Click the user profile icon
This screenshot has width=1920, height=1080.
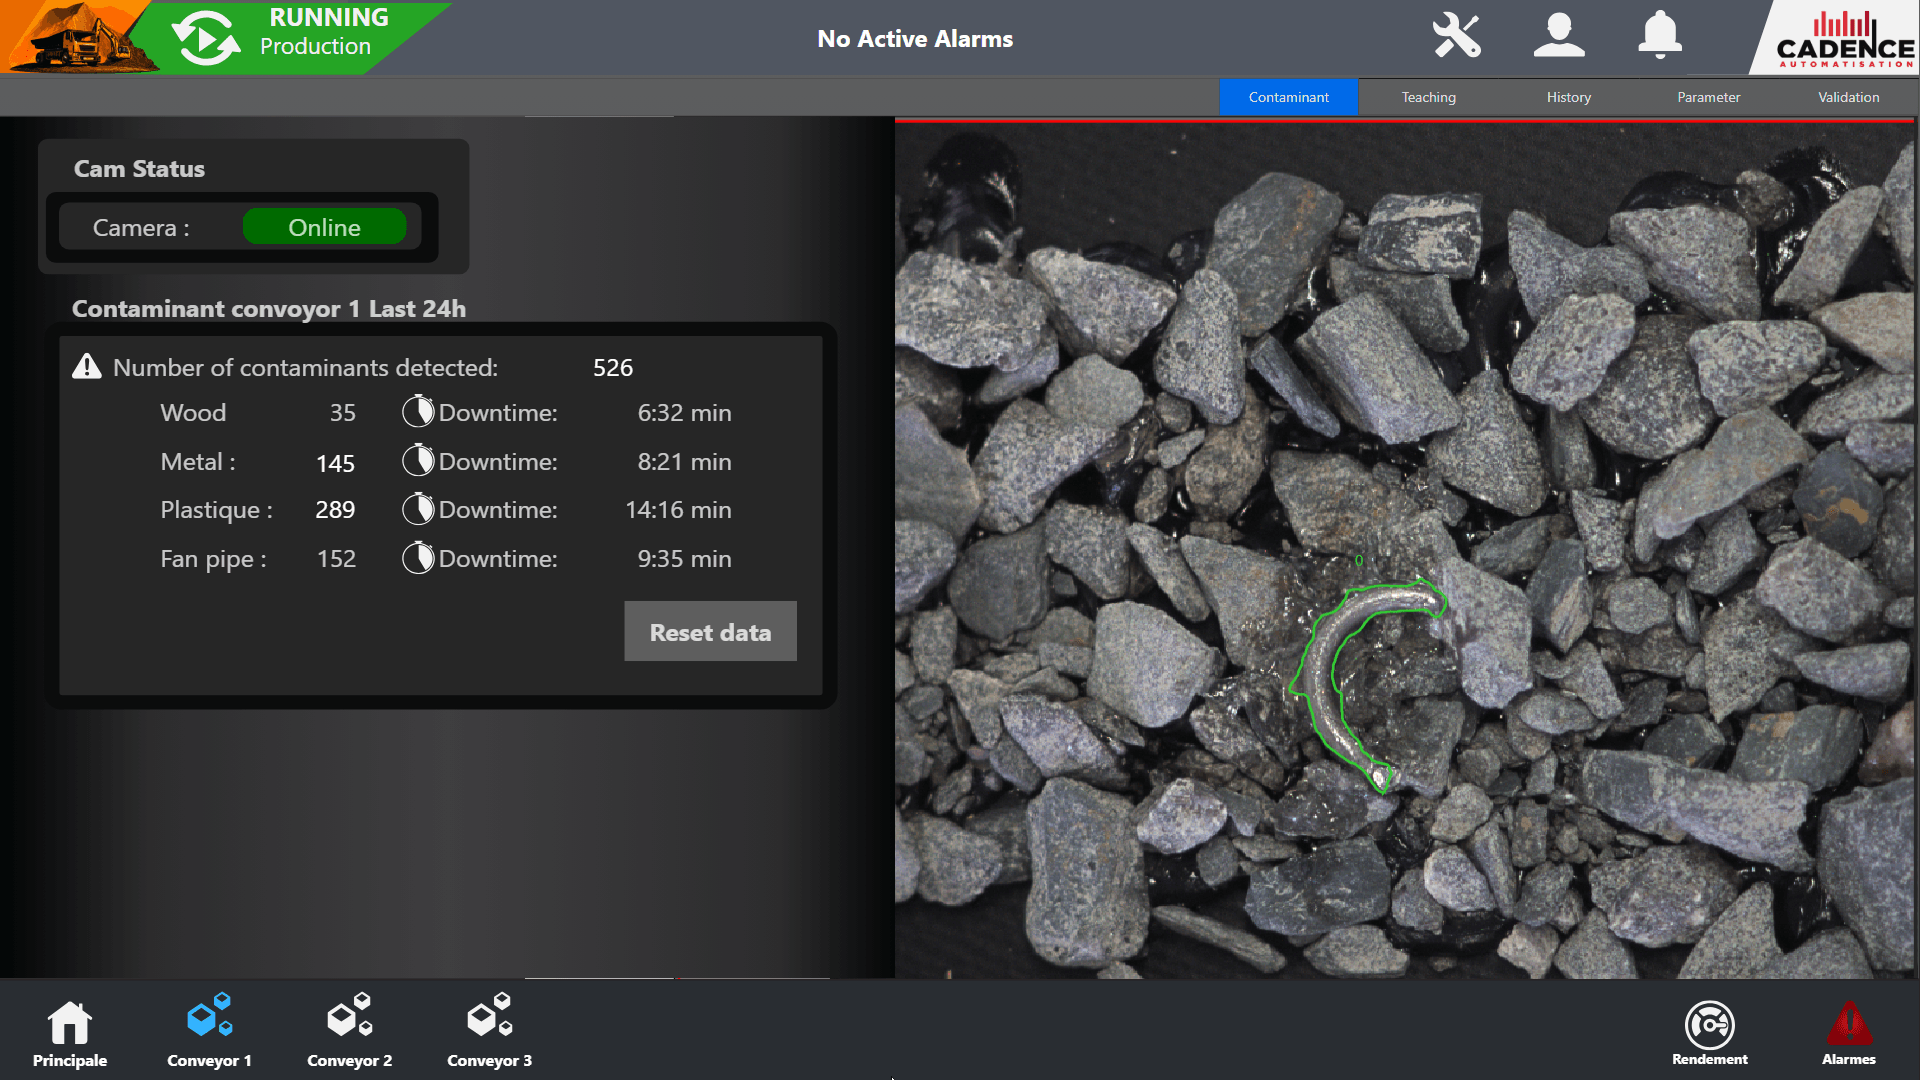tap(1559, 36)
